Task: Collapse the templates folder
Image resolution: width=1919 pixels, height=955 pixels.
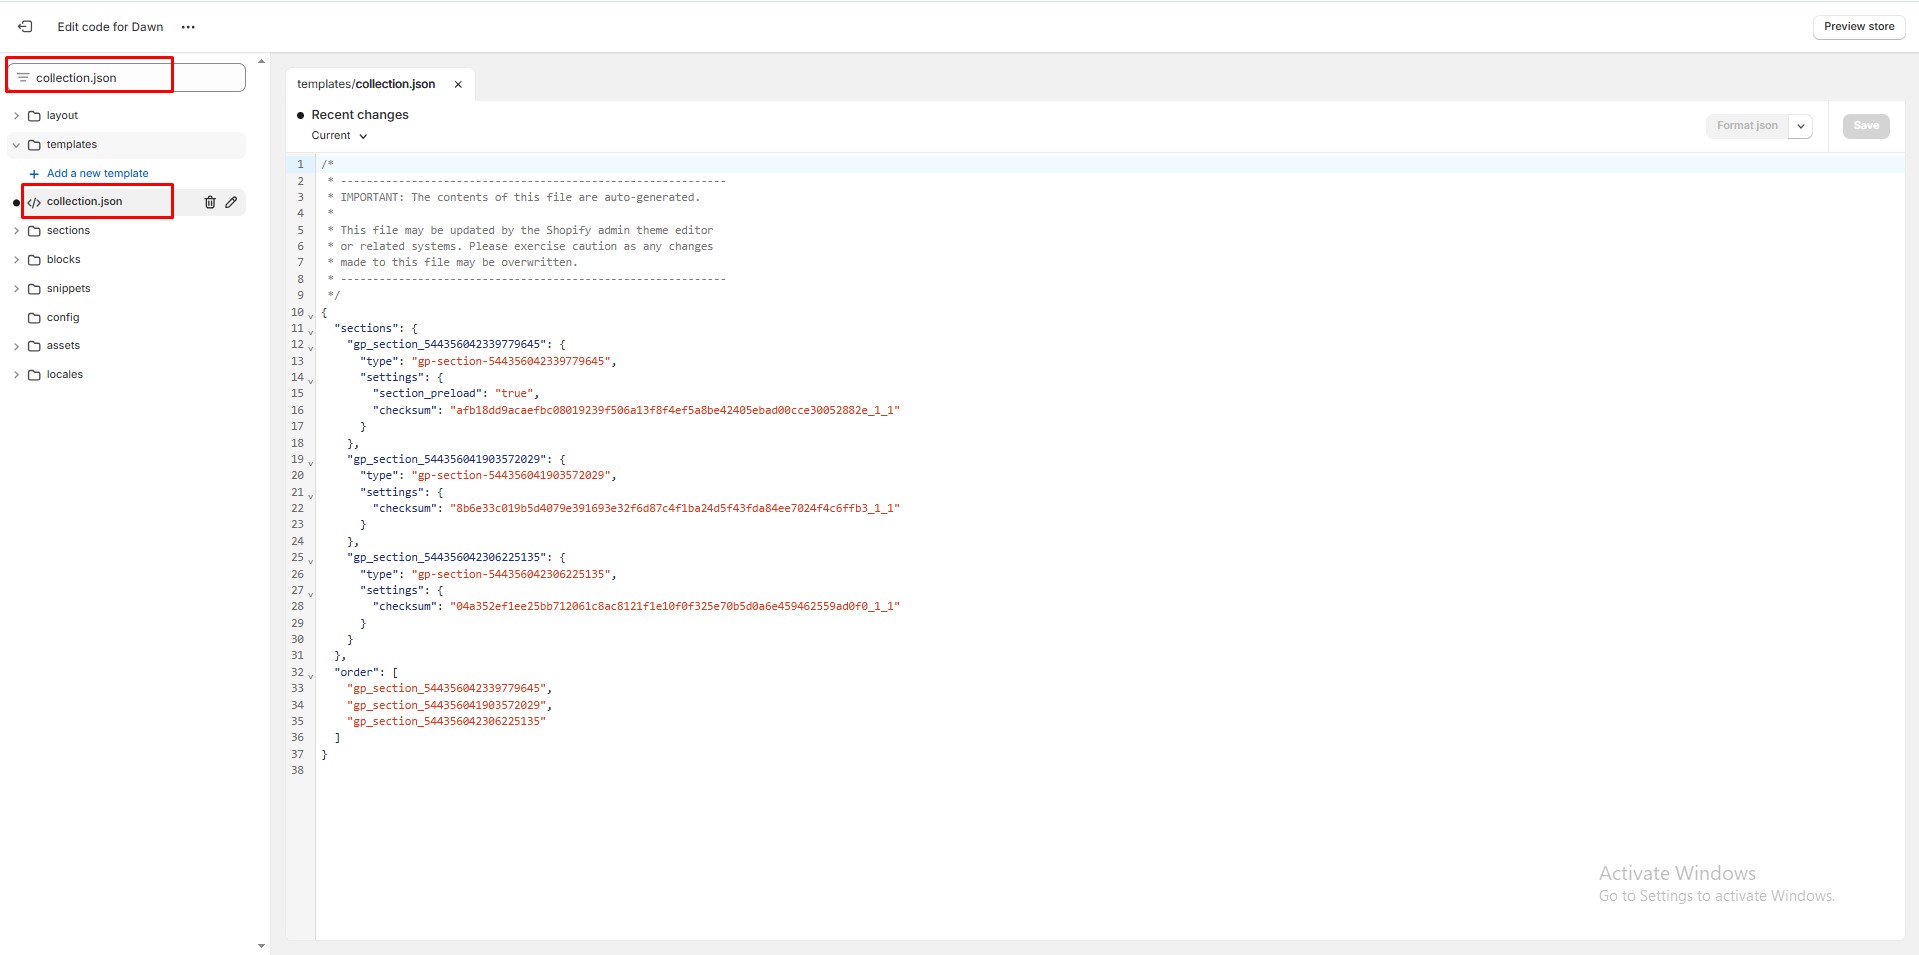Action: pos(15,144)
